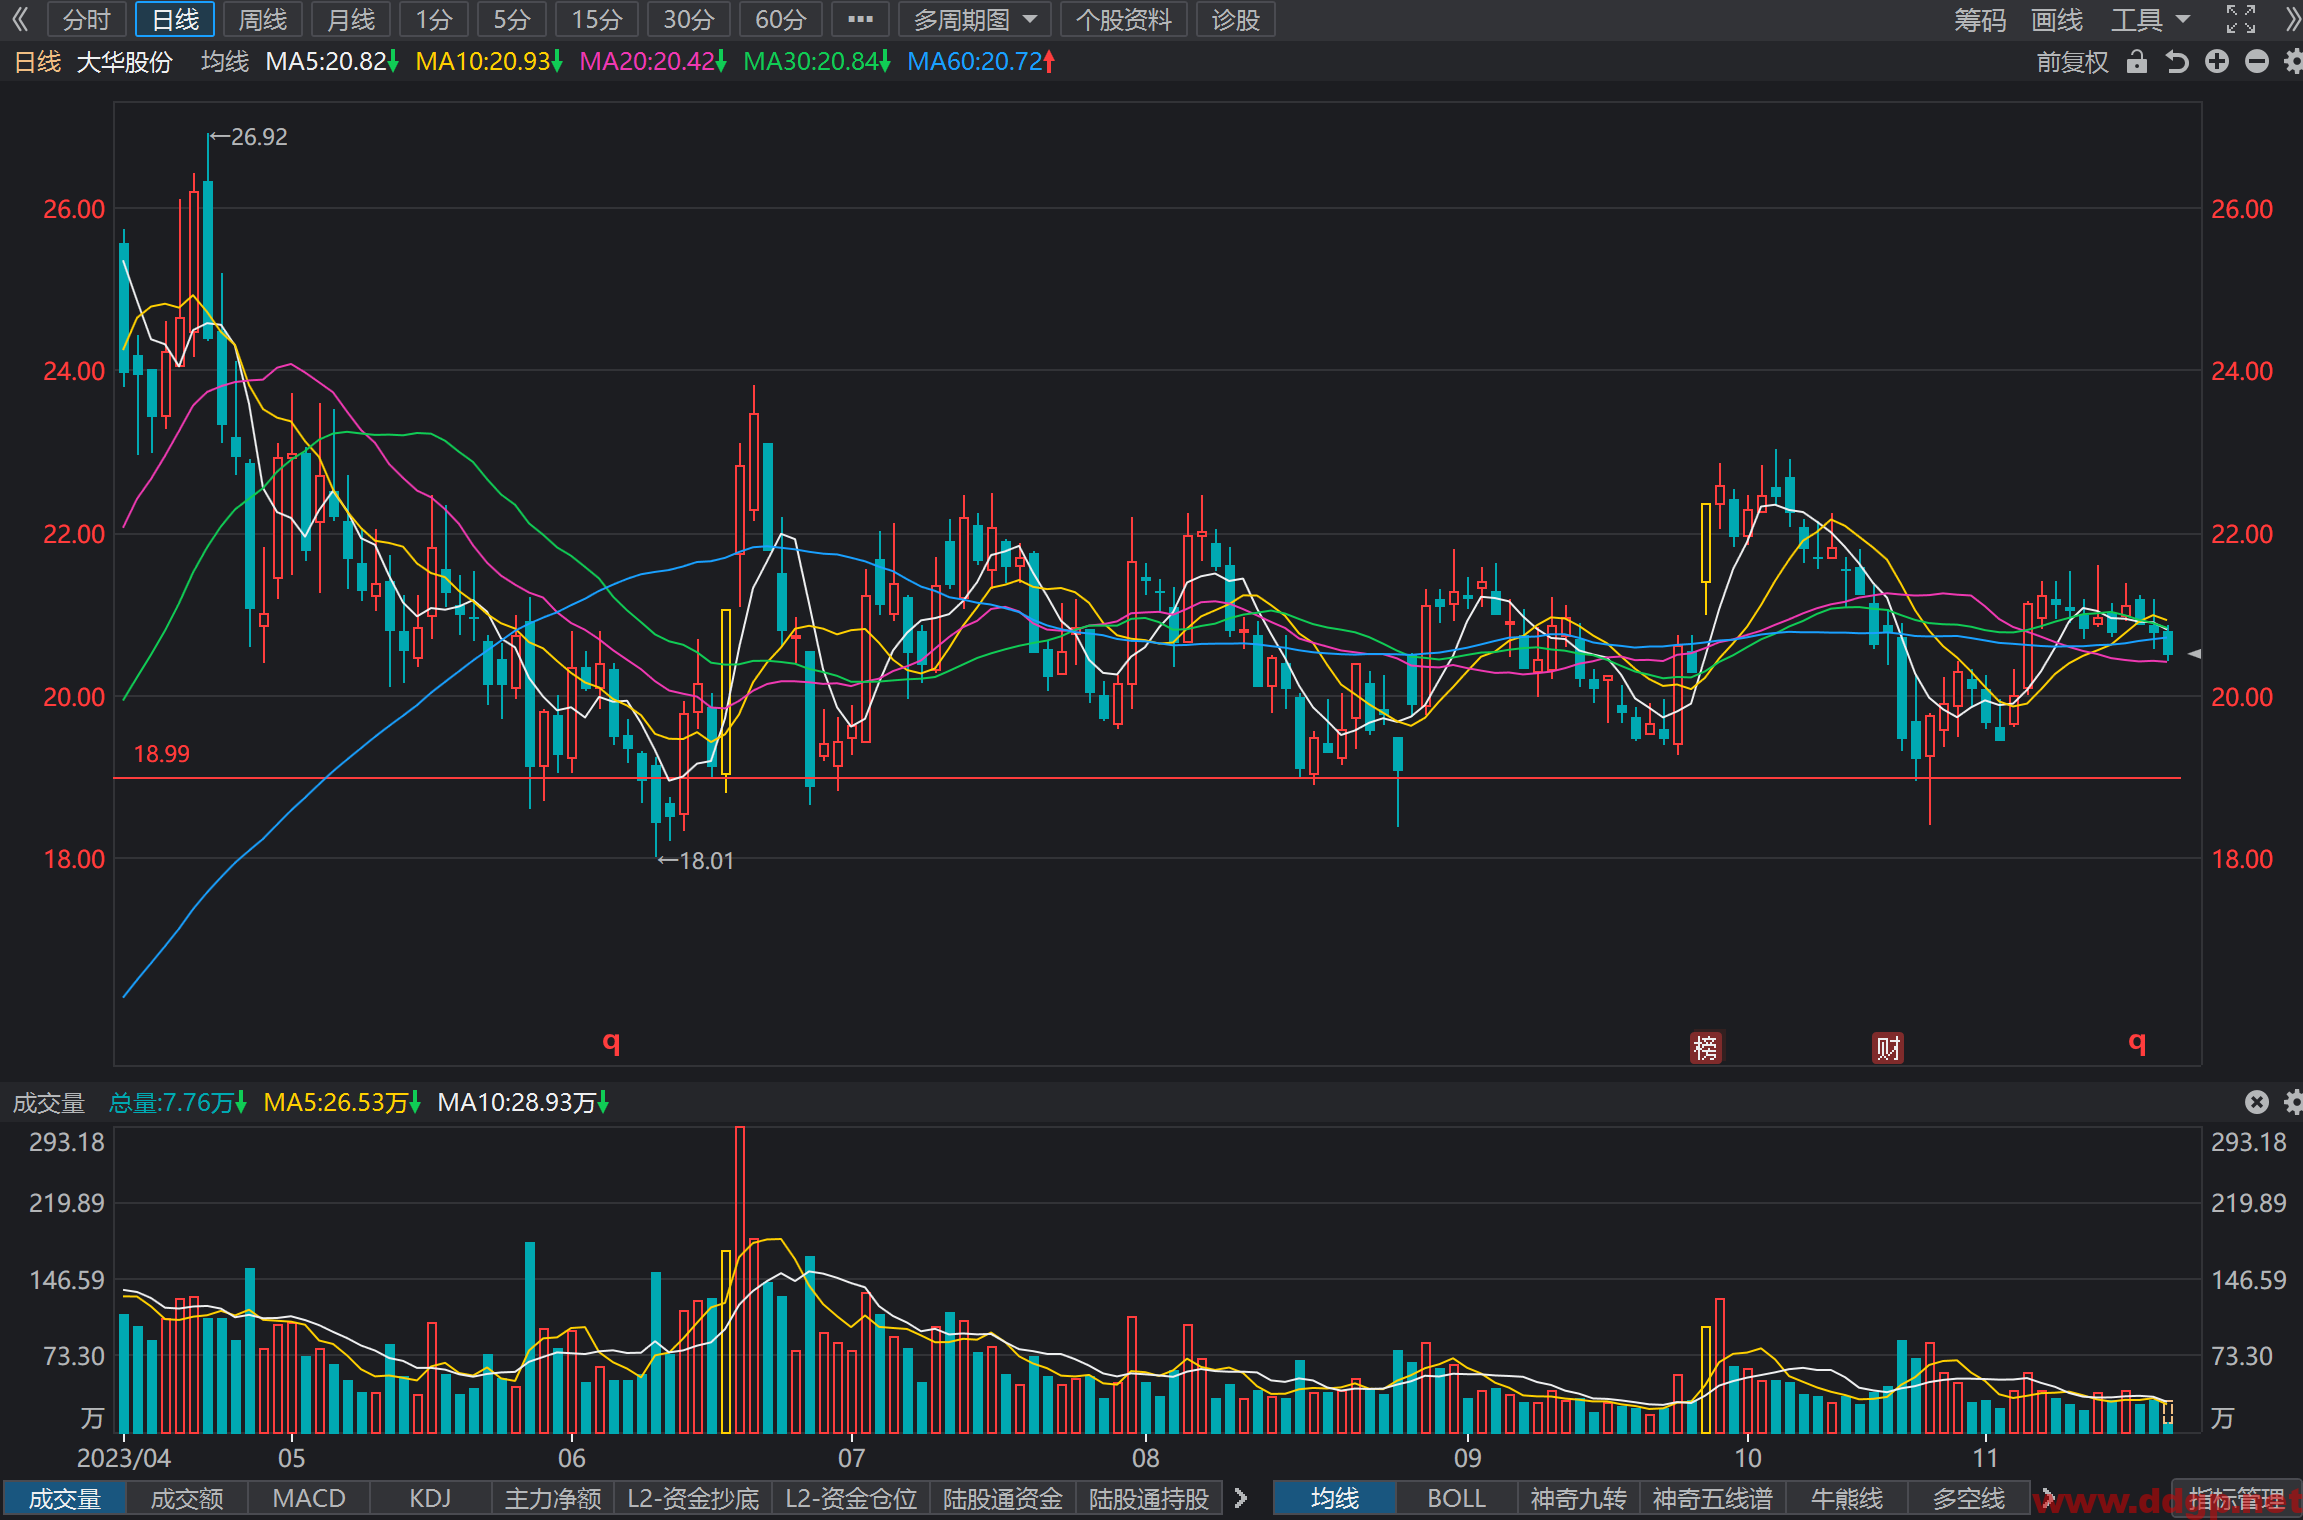Collapse left panel with double chevron
This screenshot has height=1520, width=2303.
(x=20, y=19)
